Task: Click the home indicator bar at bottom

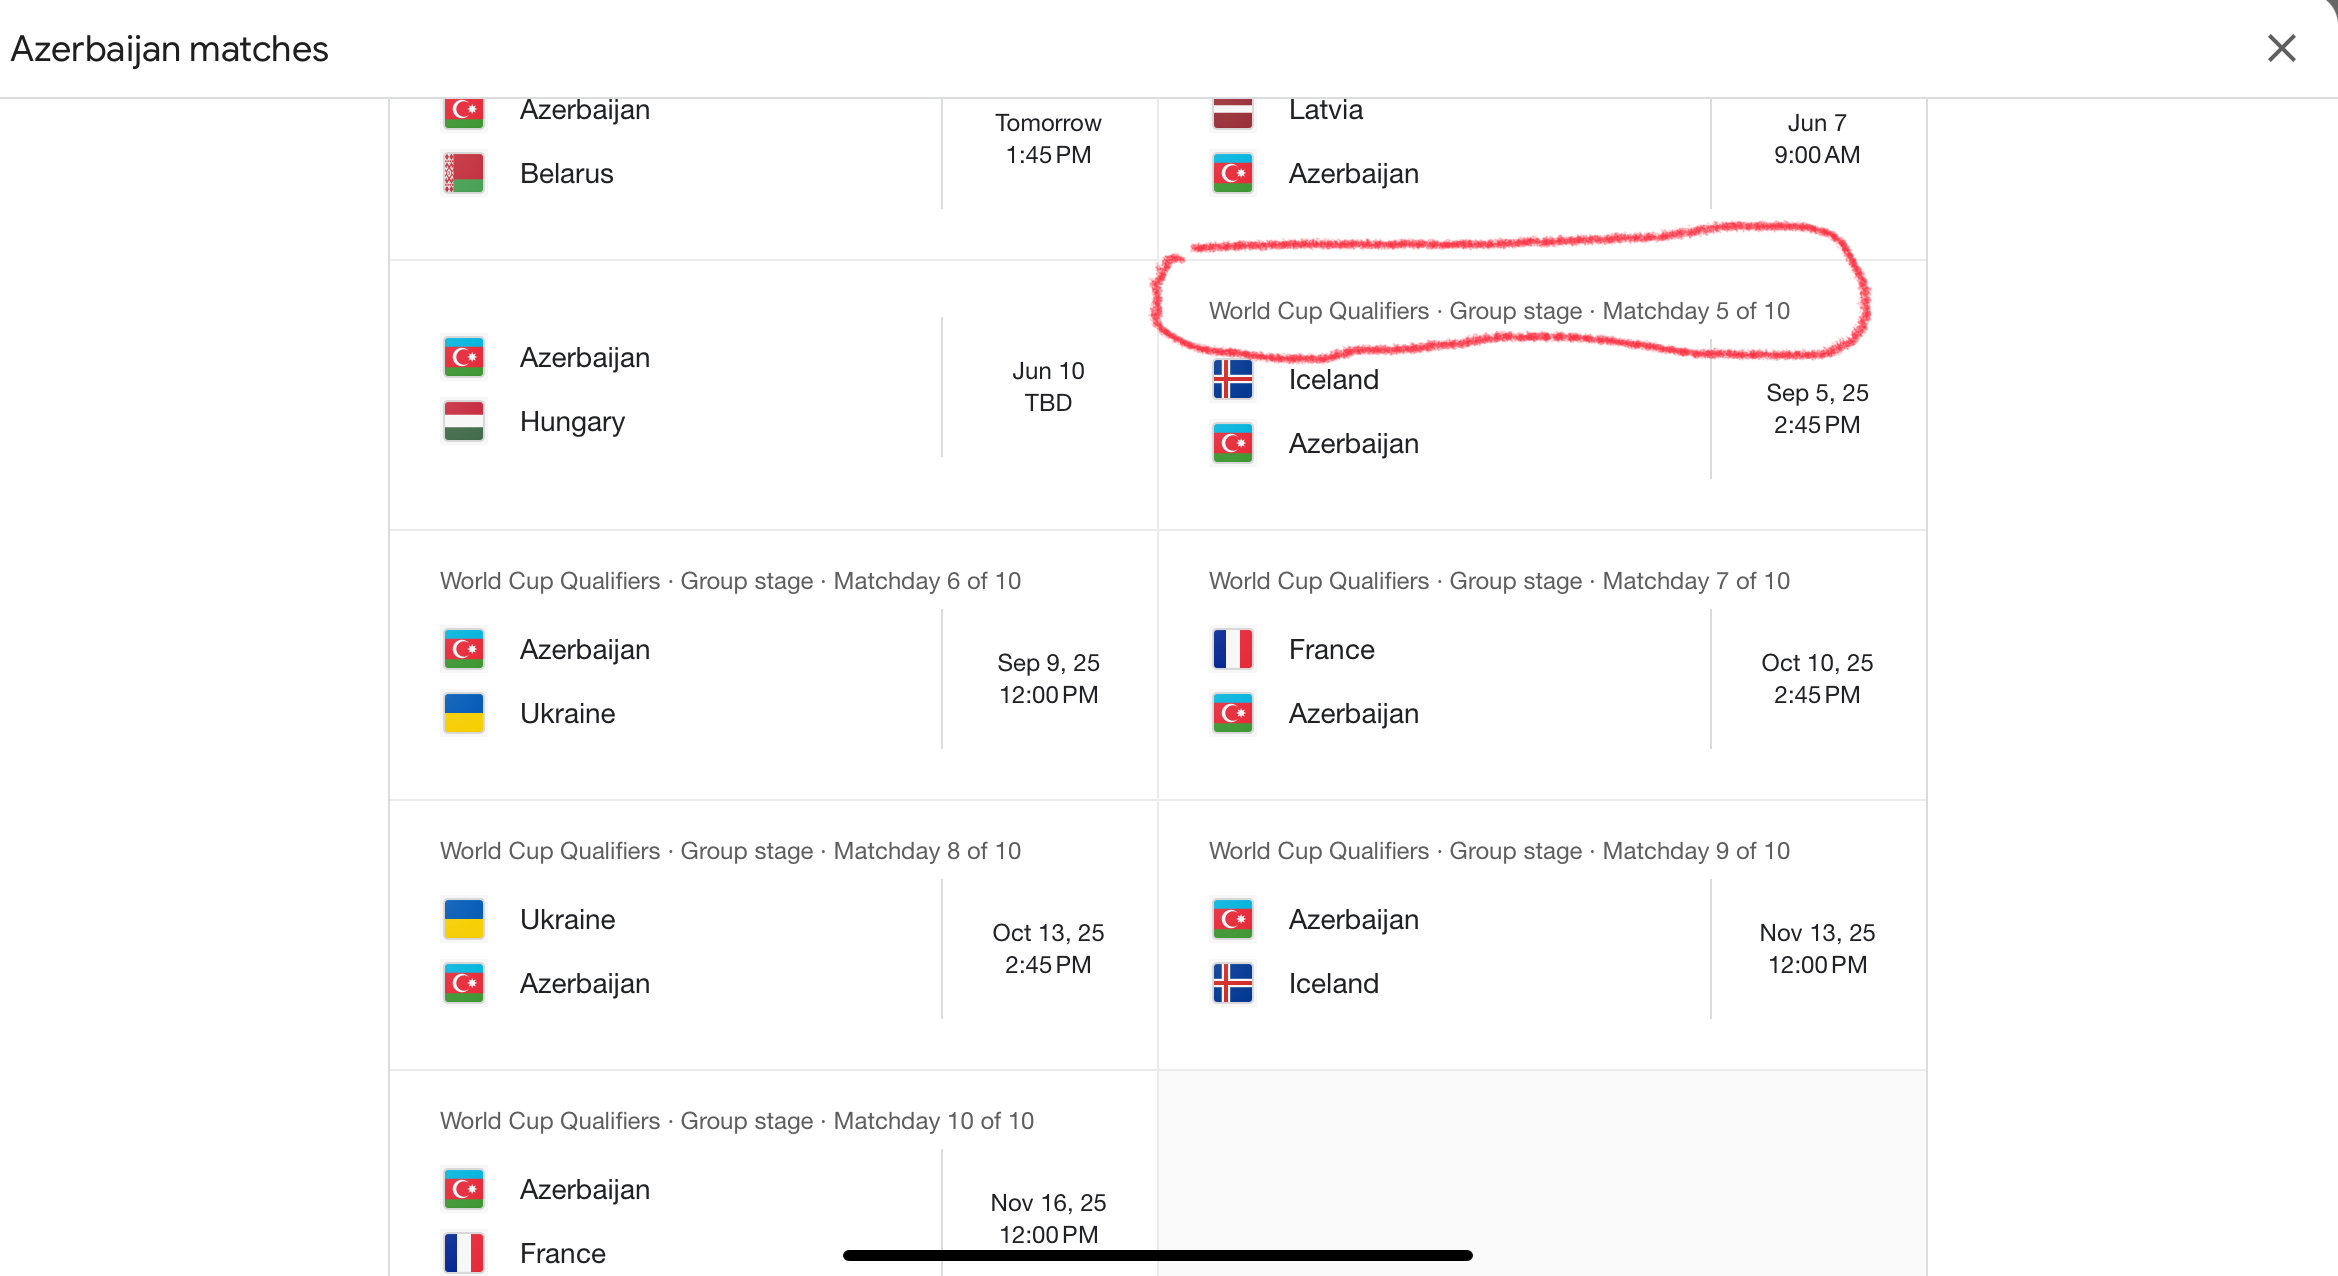Action: (x=1157, y=1255)
